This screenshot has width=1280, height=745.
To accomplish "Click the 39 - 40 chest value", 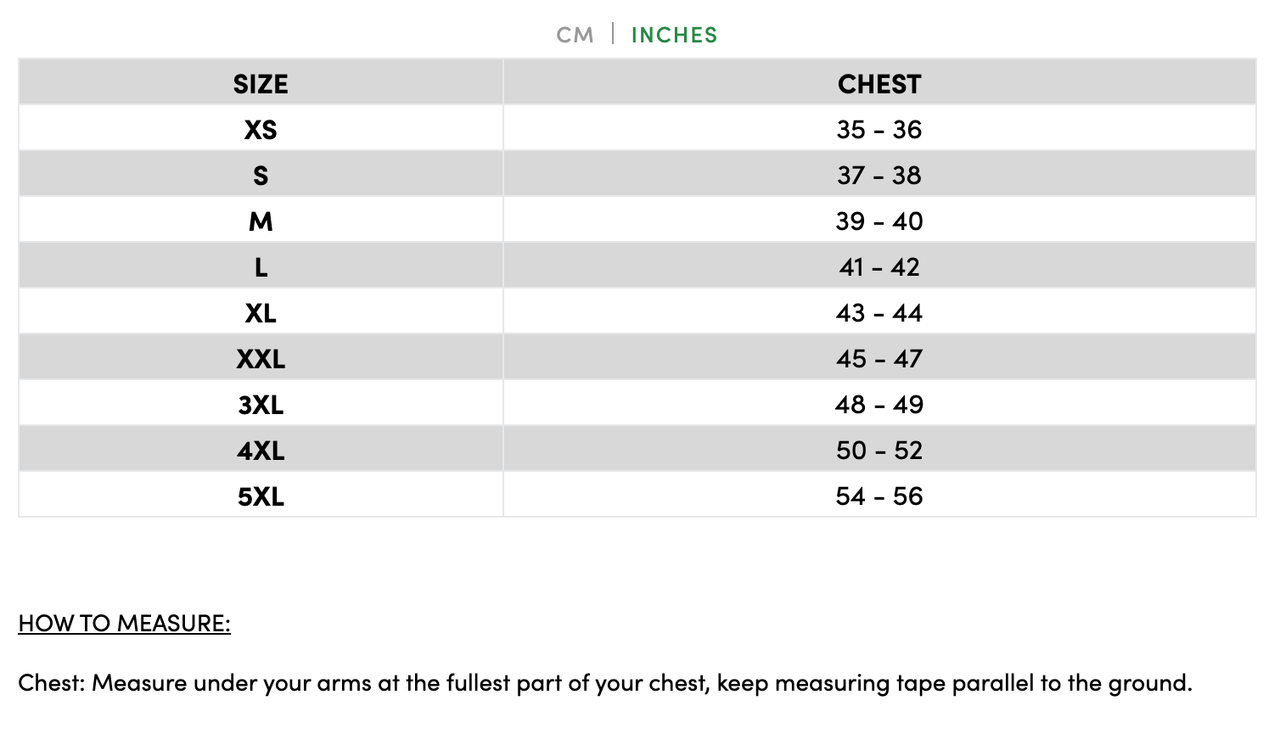I will [x=879, y=221].
